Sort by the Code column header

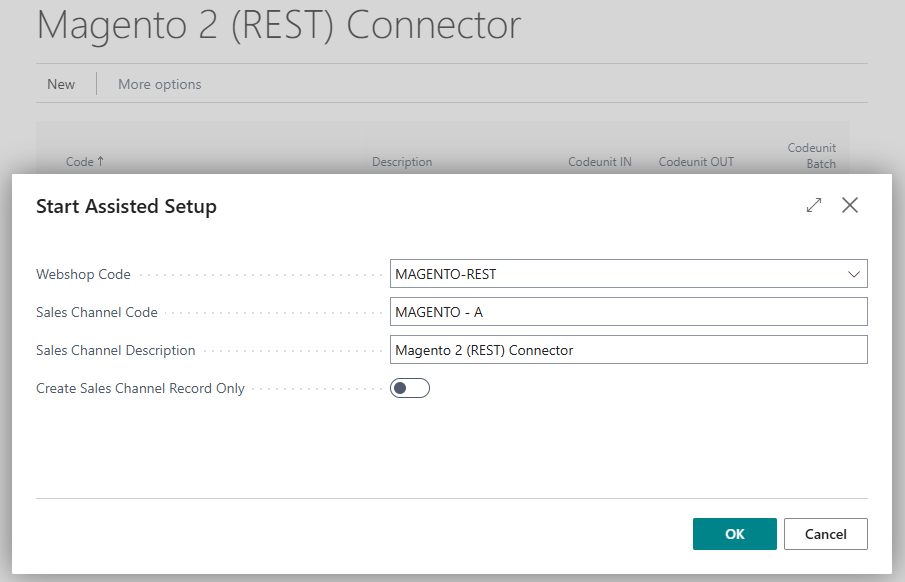[85, 162]
